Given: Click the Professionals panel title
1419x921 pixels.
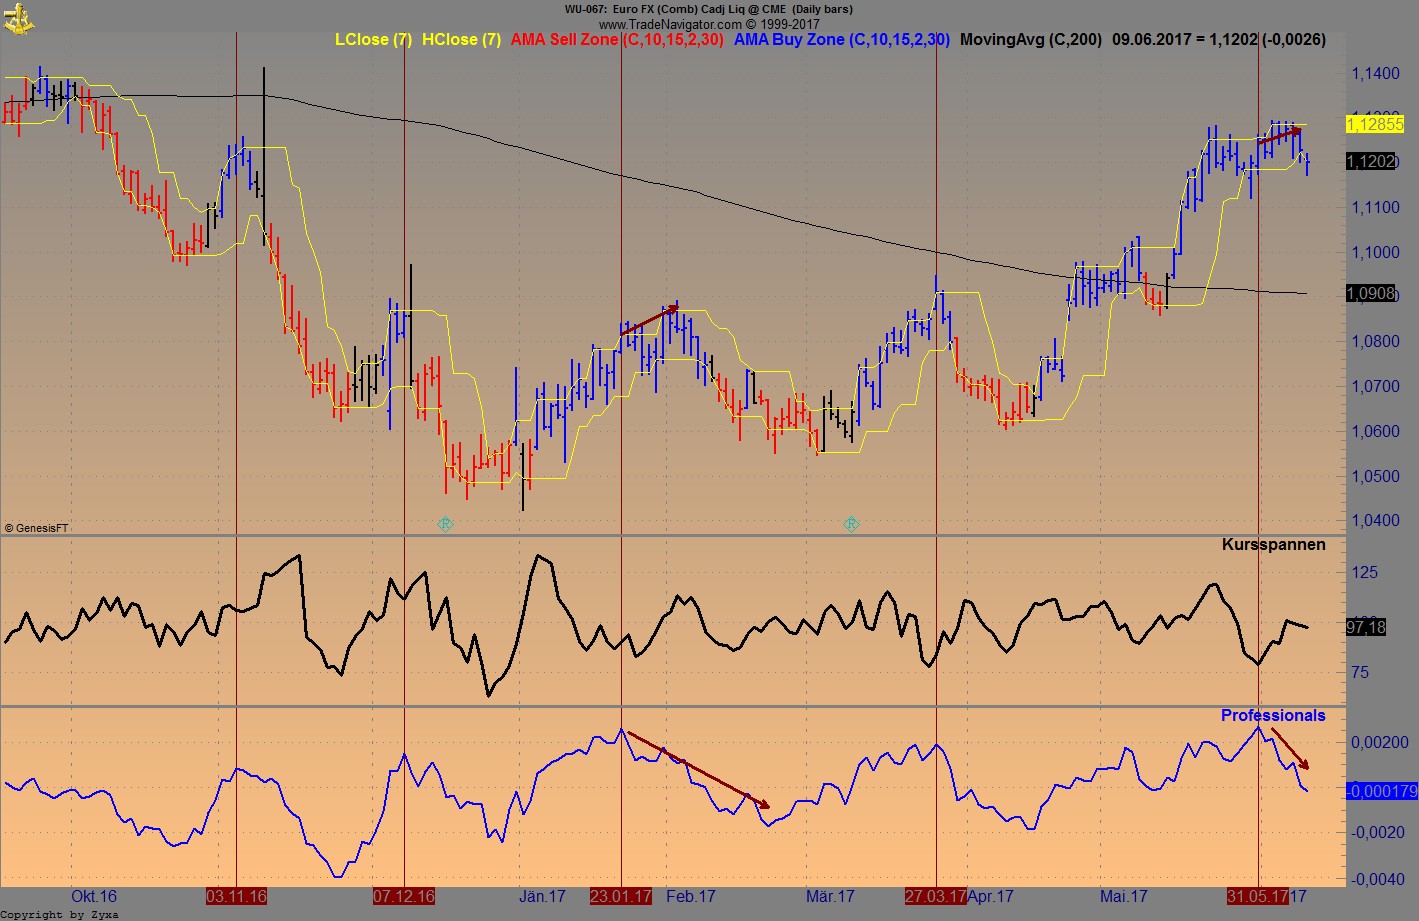Looking at the screenshot, I should [1273, 715].
